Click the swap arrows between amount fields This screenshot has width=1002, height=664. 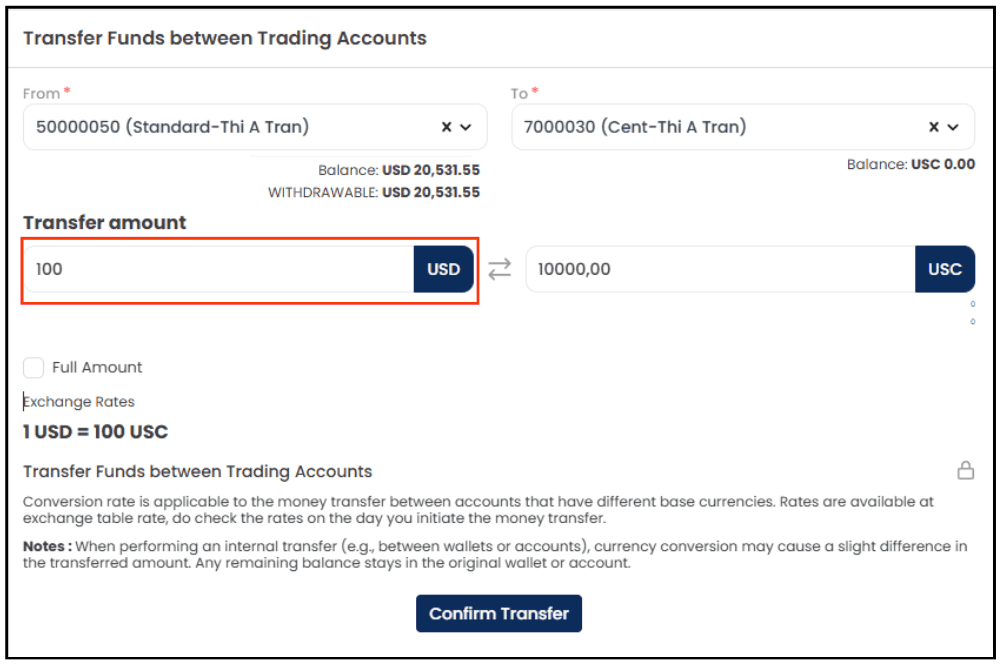[x=500, y=269]
